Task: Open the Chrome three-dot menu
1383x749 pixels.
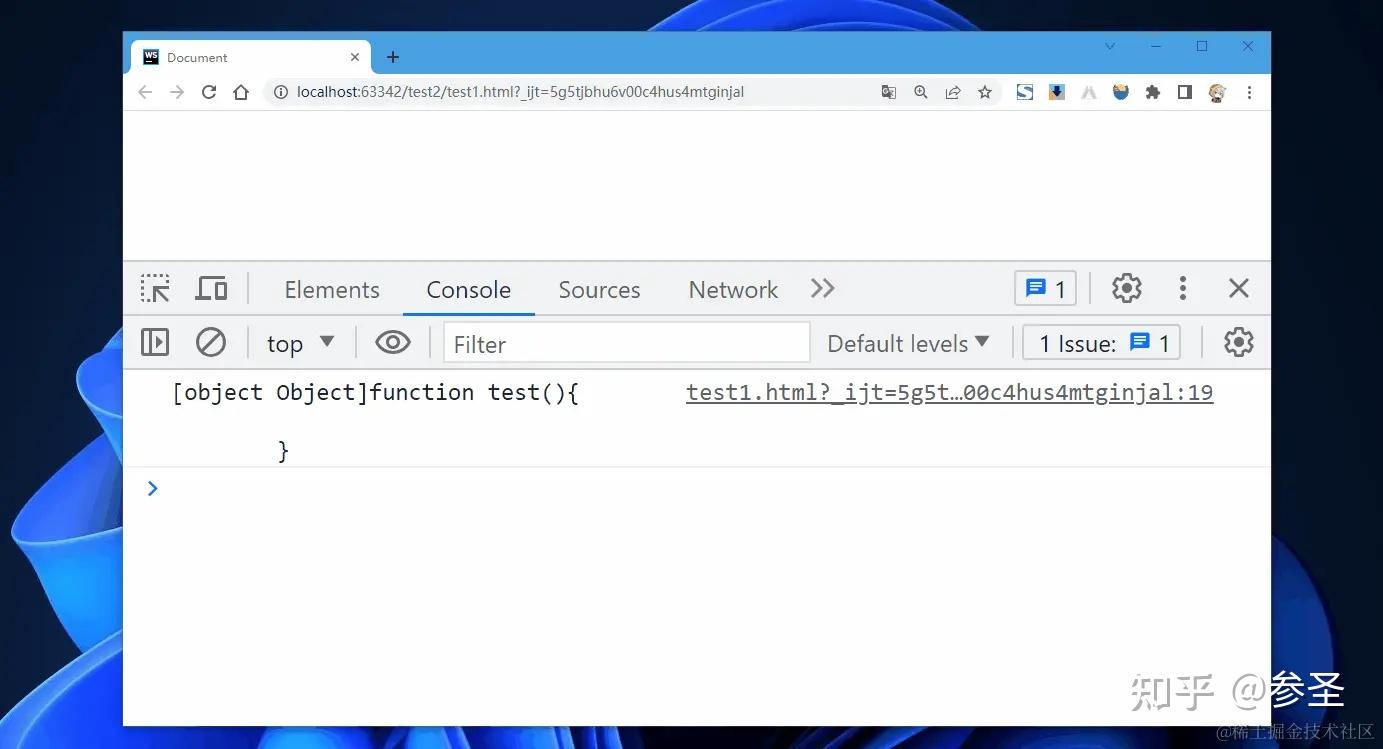Action: [1249, 92]
